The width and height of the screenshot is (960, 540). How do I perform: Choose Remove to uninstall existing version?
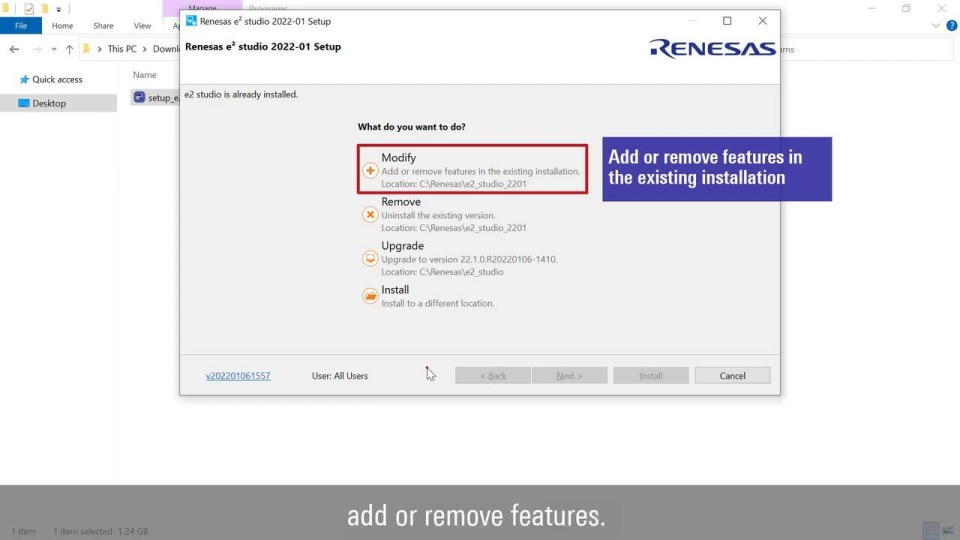(x=453, y=214)
